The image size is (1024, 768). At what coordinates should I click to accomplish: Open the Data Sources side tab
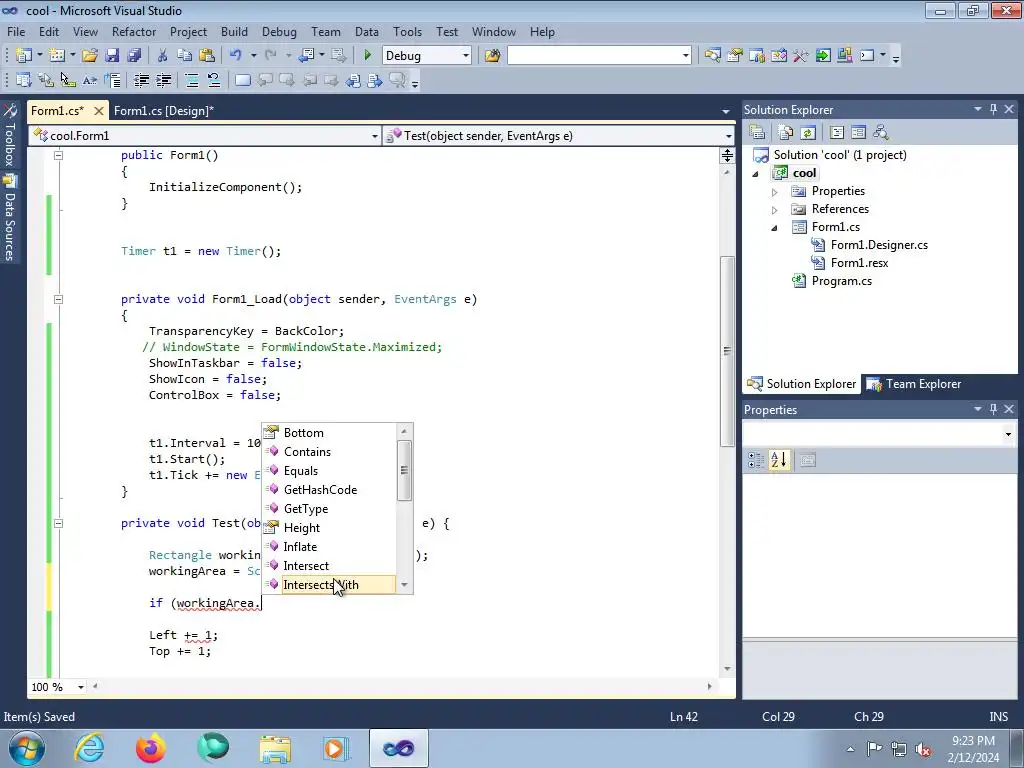(10, 219)
